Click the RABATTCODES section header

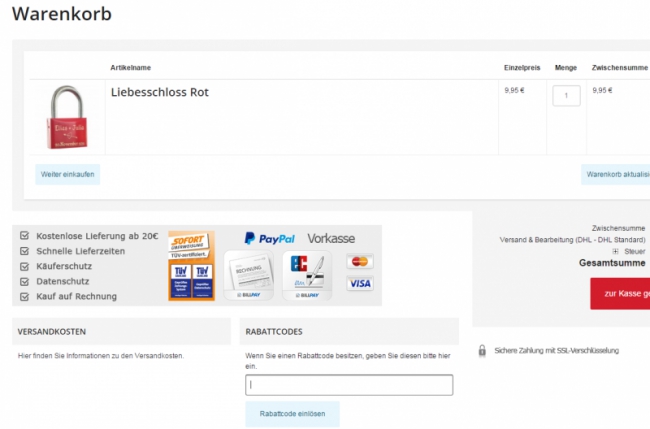pos(349,332)
